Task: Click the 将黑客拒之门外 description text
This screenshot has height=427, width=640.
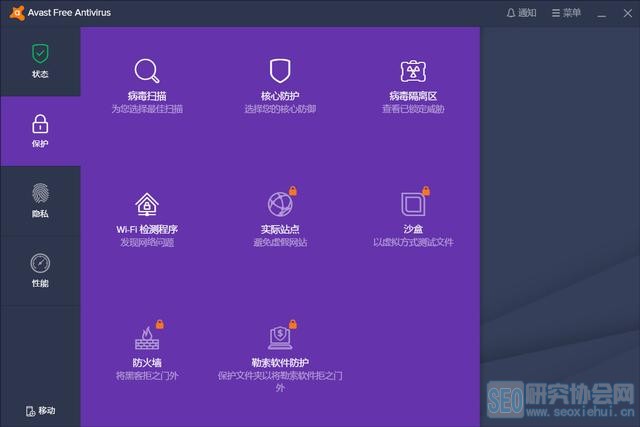Action: tap(147, 376)
